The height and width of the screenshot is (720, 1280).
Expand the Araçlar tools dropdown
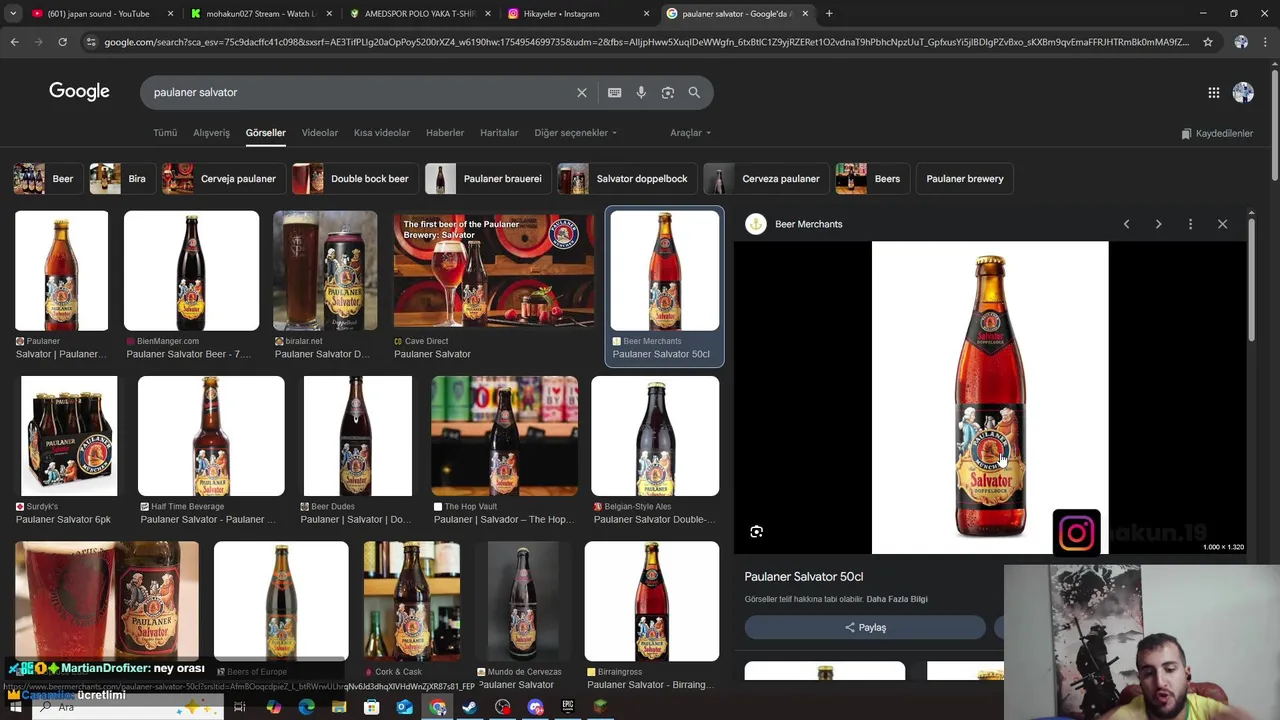pyautogui.click(x=690, y=133)
